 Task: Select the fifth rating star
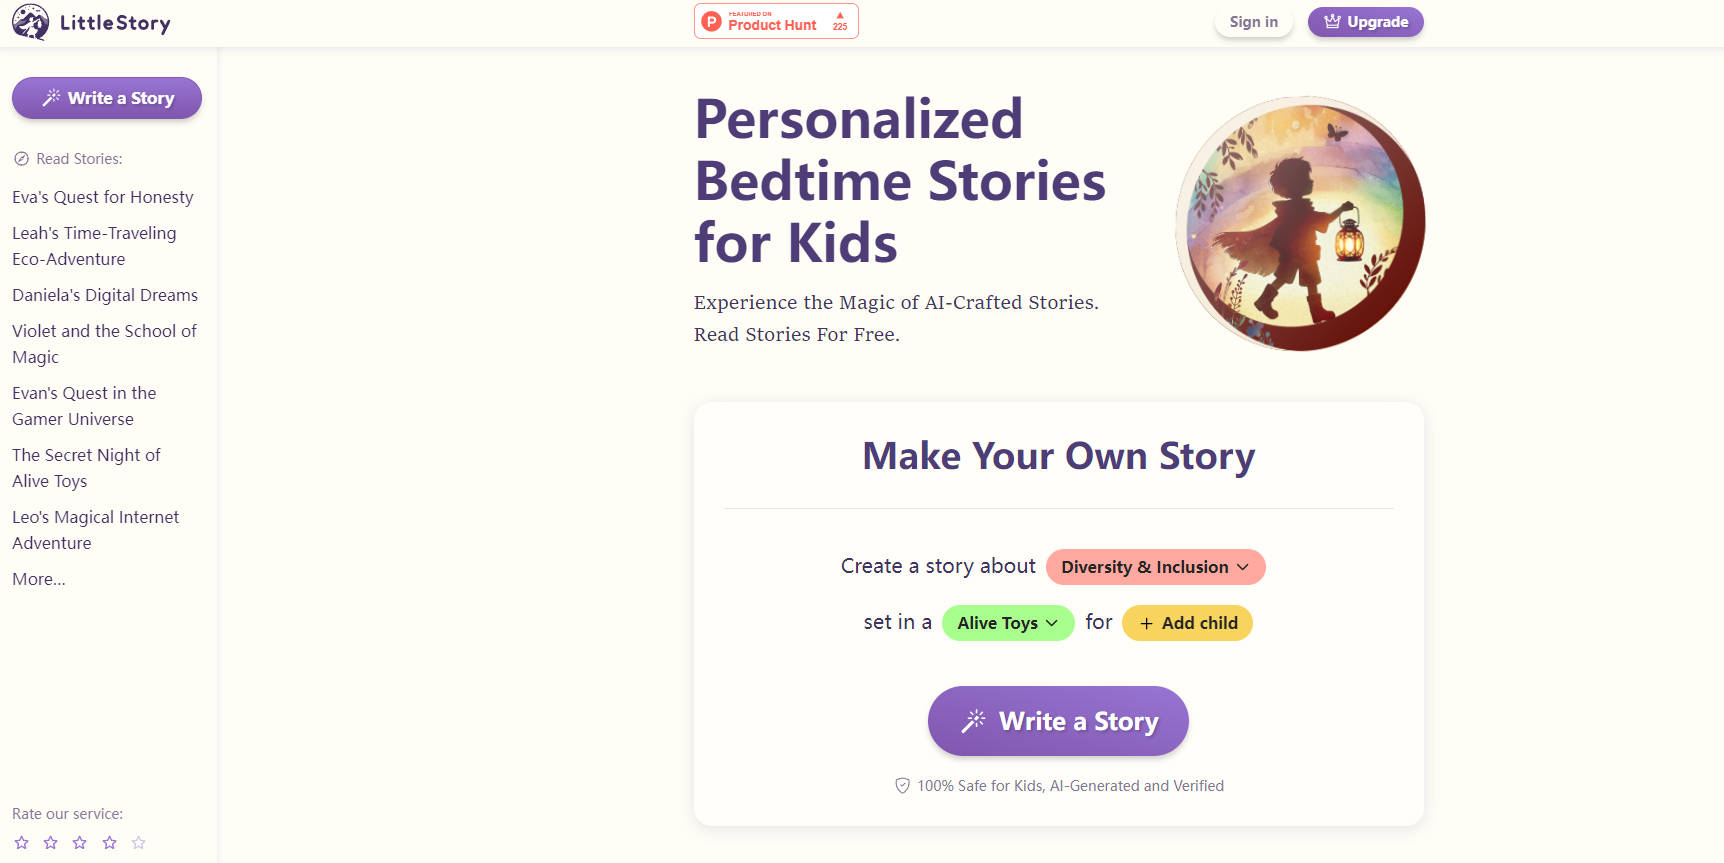139,842
